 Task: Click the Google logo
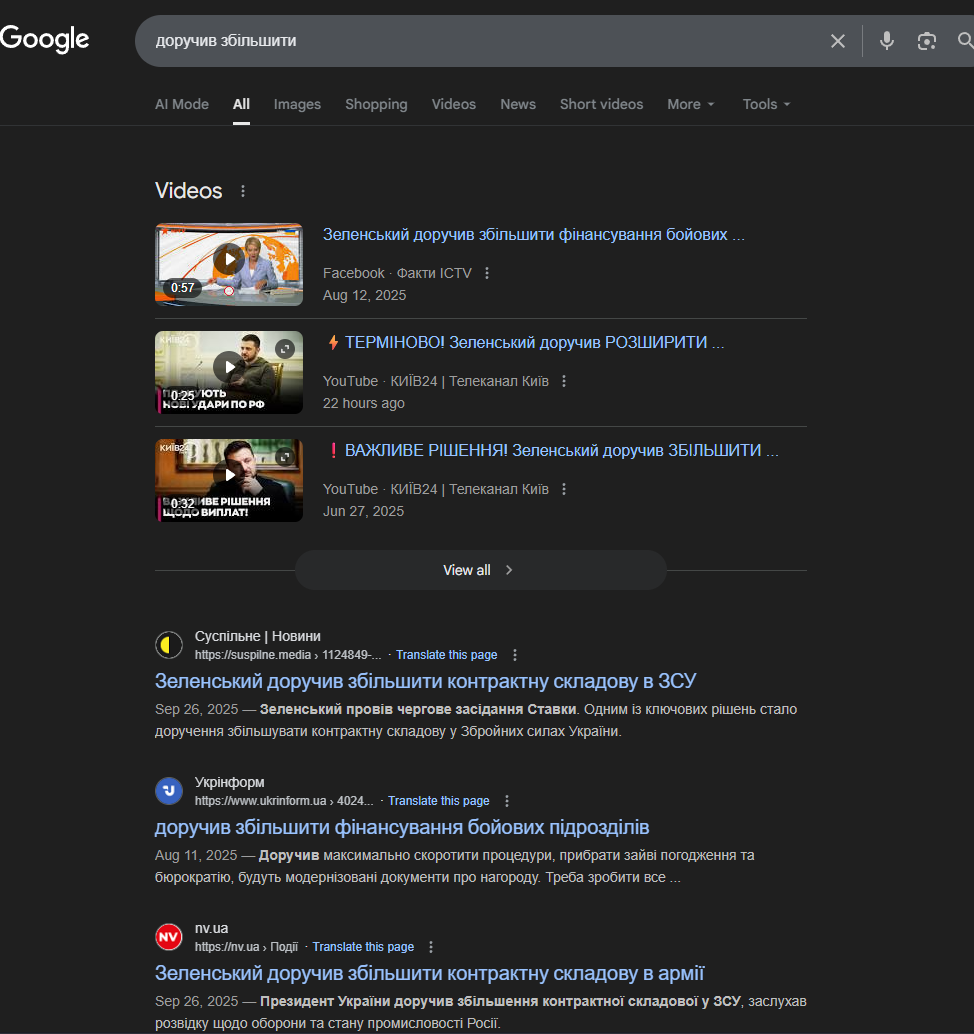(45, 39)
